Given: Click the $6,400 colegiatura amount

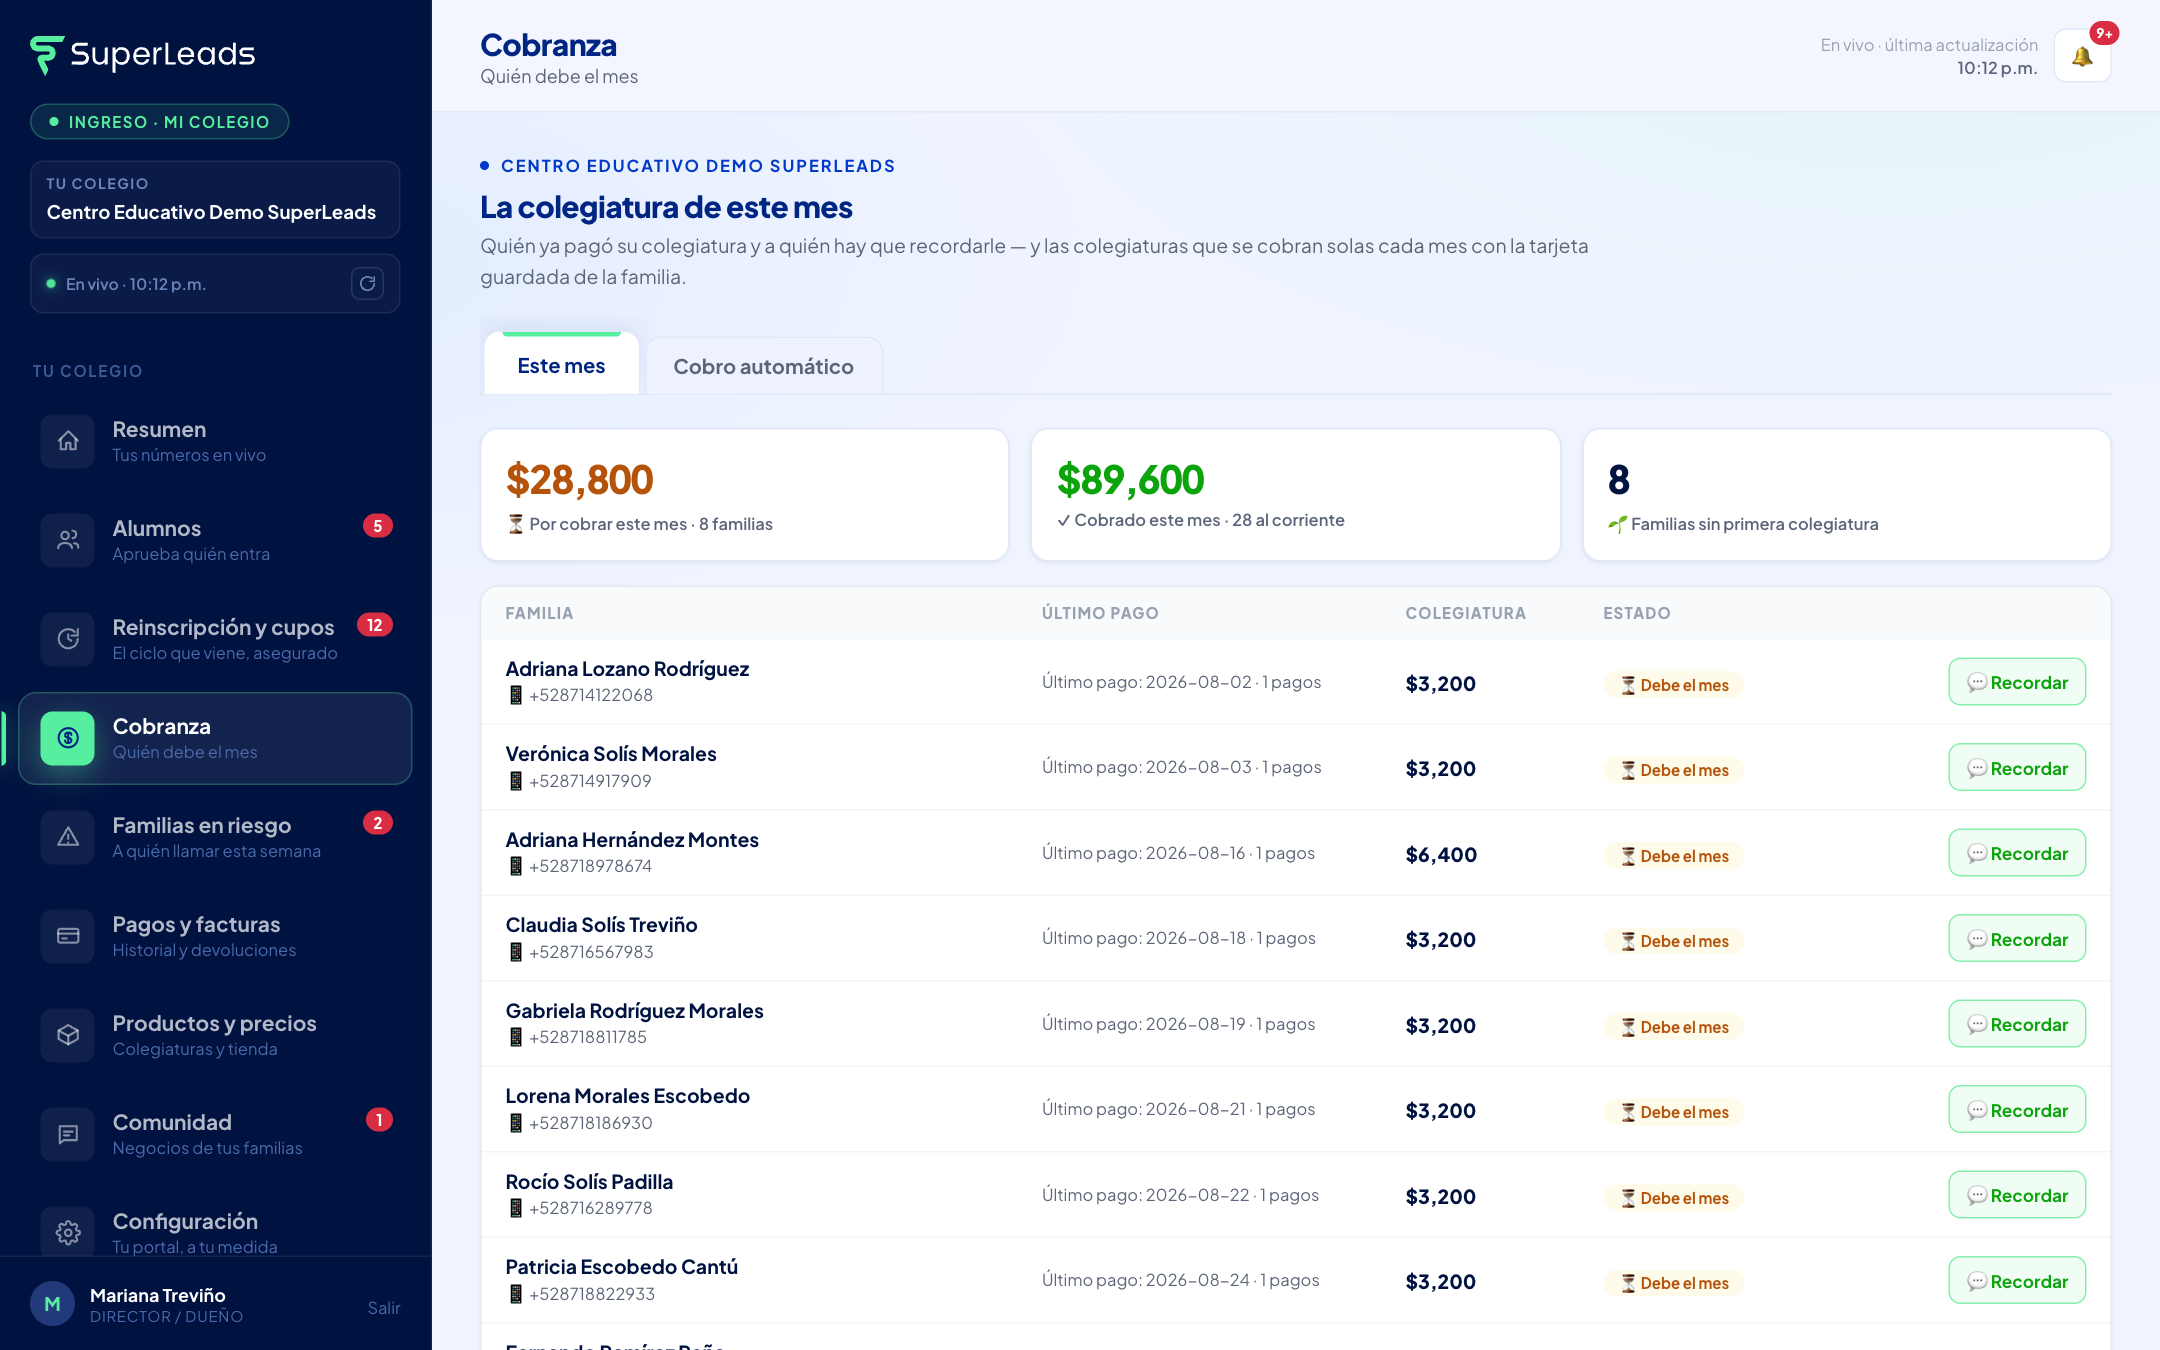Looking at the screenshot, I should [1441, 855].
